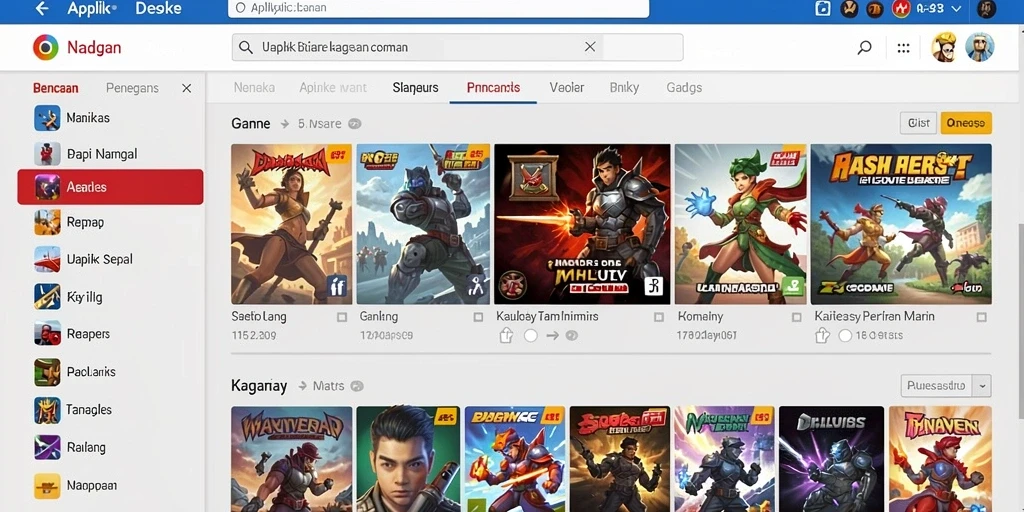Screen dimensions: 1024x512
Task: Tick the checkbox next to Komelny
Action: 797,317
